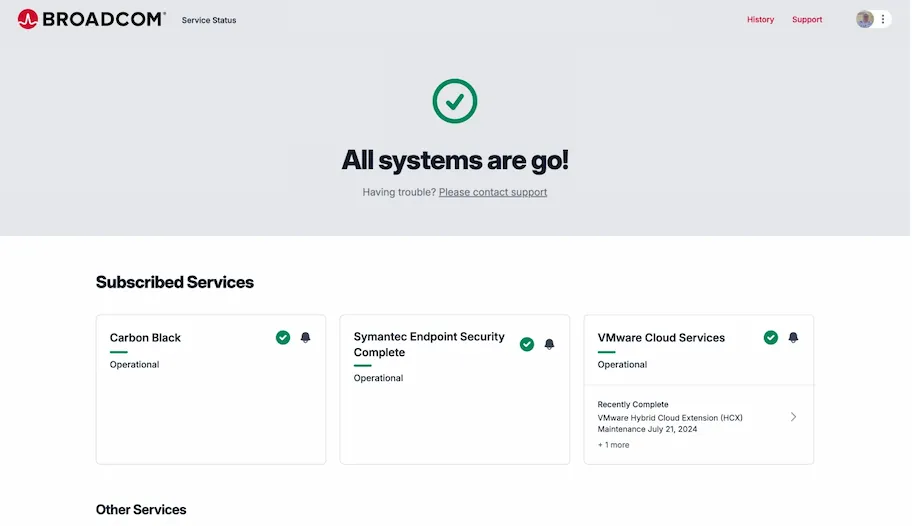
Task: Click Symantec Endpoint Security green status checkmark
Action: click(x=527, y=344)
